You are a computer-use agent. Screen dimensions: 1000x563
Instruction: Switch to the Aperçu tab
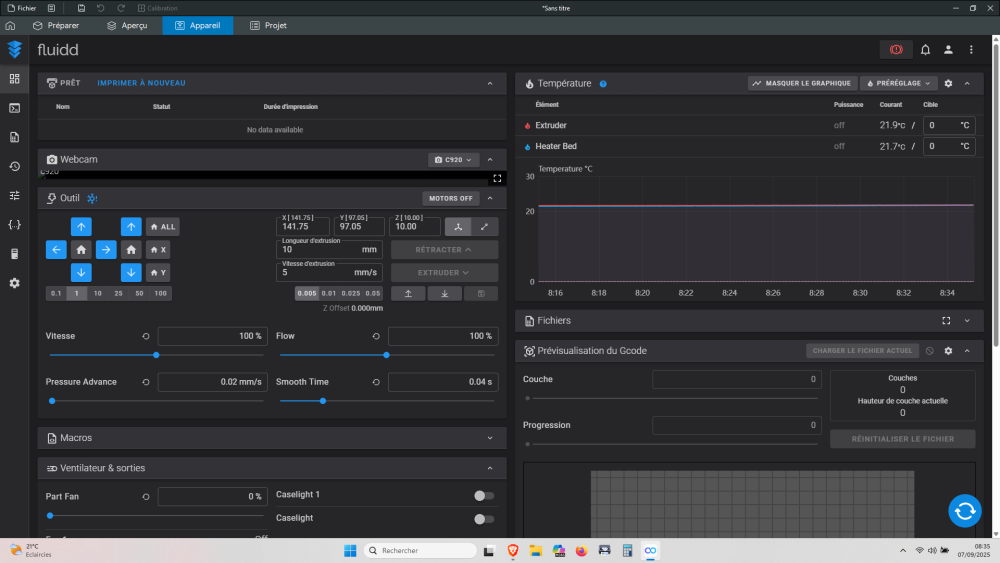point(128,26)
